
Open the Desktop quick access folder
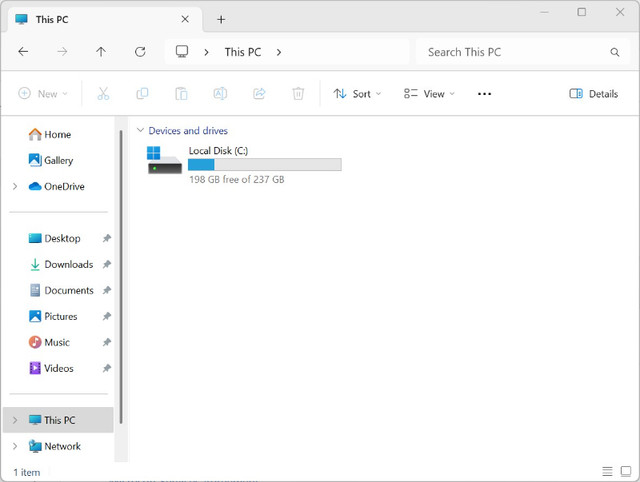tap(54, 238)
